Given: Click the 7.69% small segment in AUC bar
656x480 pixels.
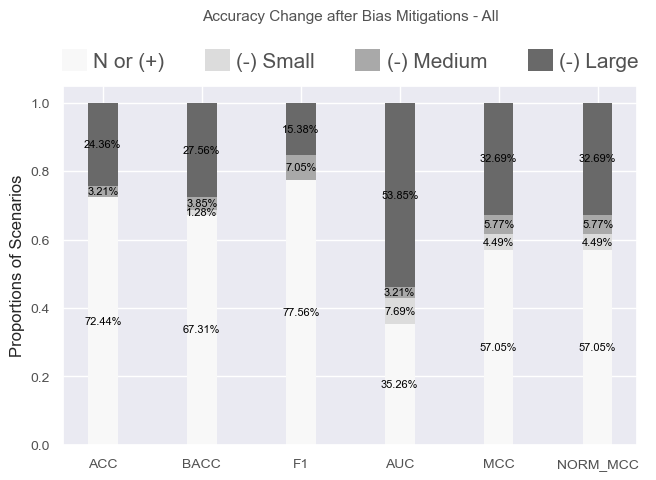Looking at the screenshot, I should pyautogui.click(x=400, y=311).
